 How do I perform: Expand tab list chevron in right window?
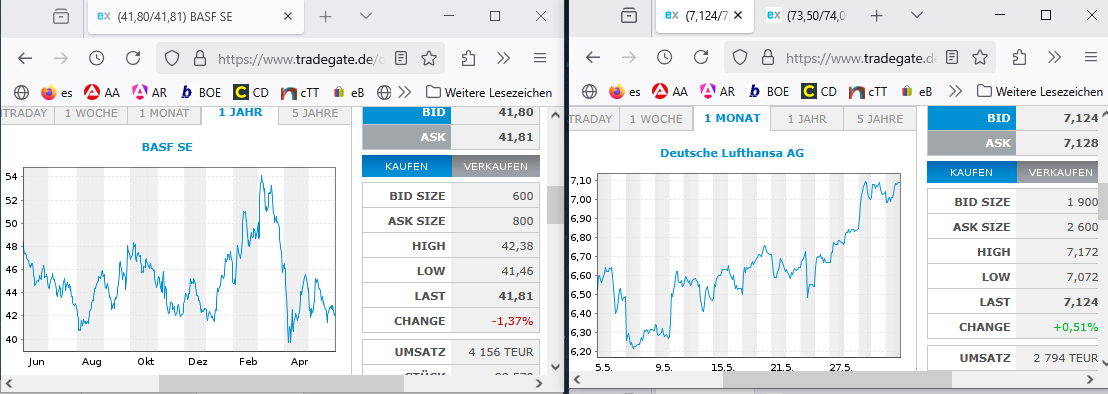pyautogui.click(x=917, y=16)
